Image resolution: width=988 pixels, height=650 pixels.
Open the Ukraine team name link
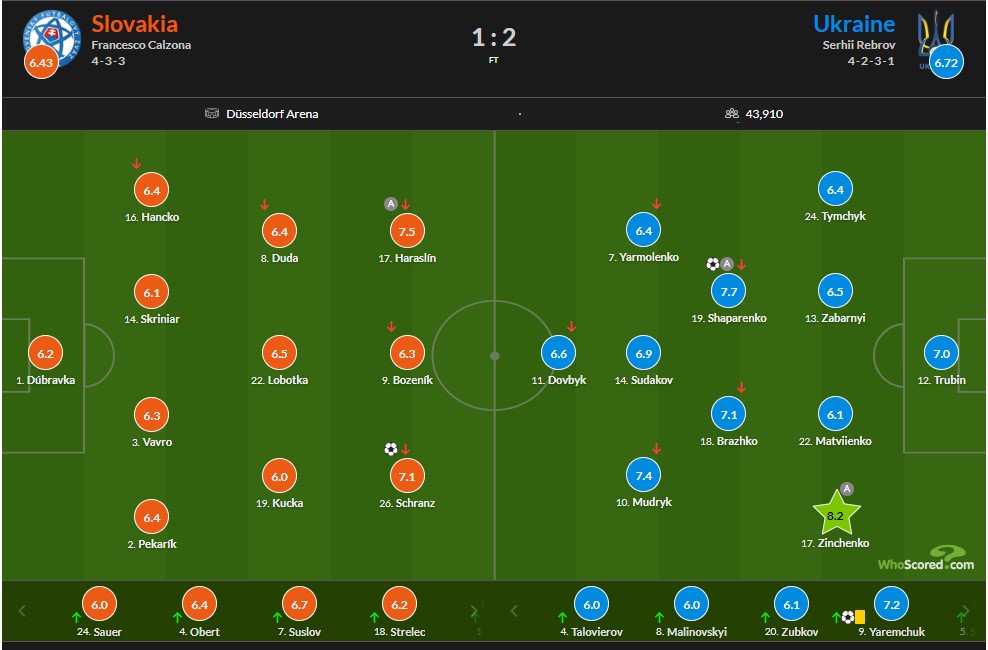tap(854, 24)
